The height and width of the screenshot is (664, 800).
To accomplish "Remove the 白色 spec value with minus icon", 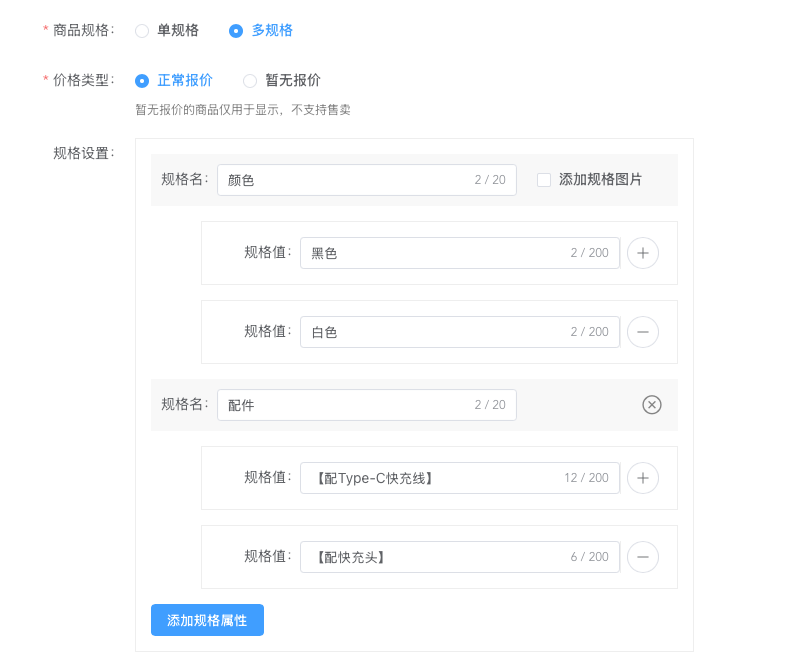I will [643, 332].
